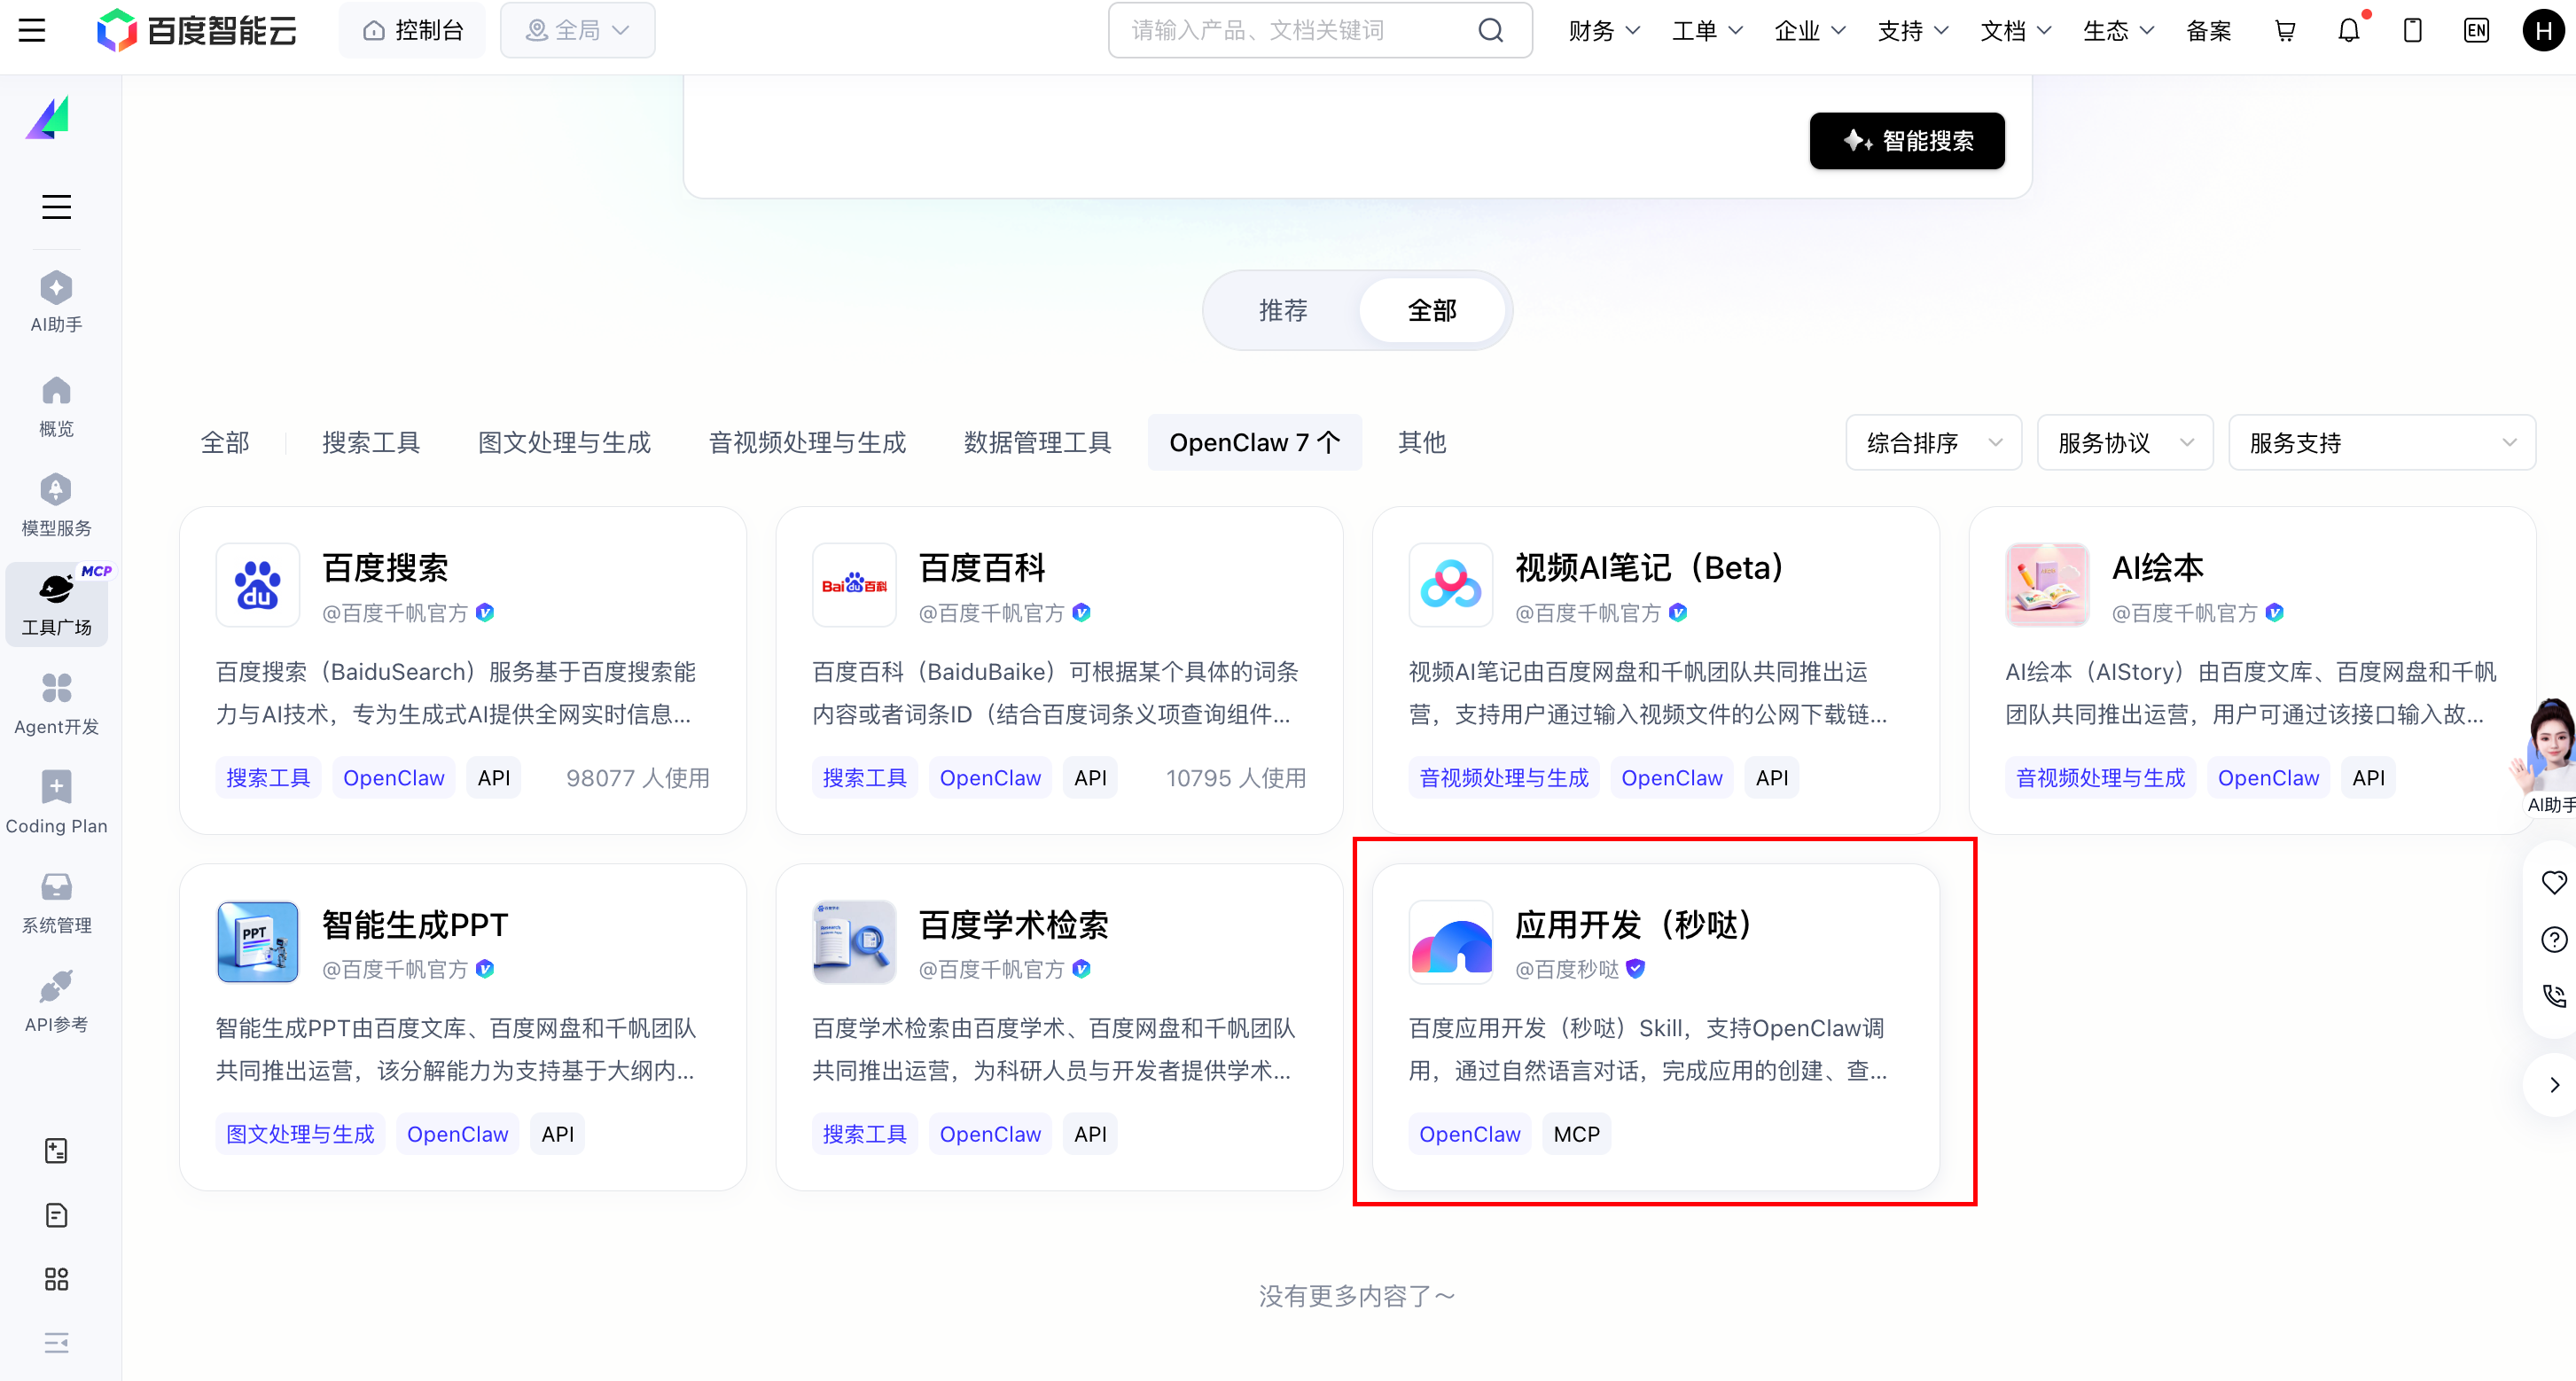Click the favorites heart icon
This screenshot has width=2576, height=1381.
point(2553,882)
